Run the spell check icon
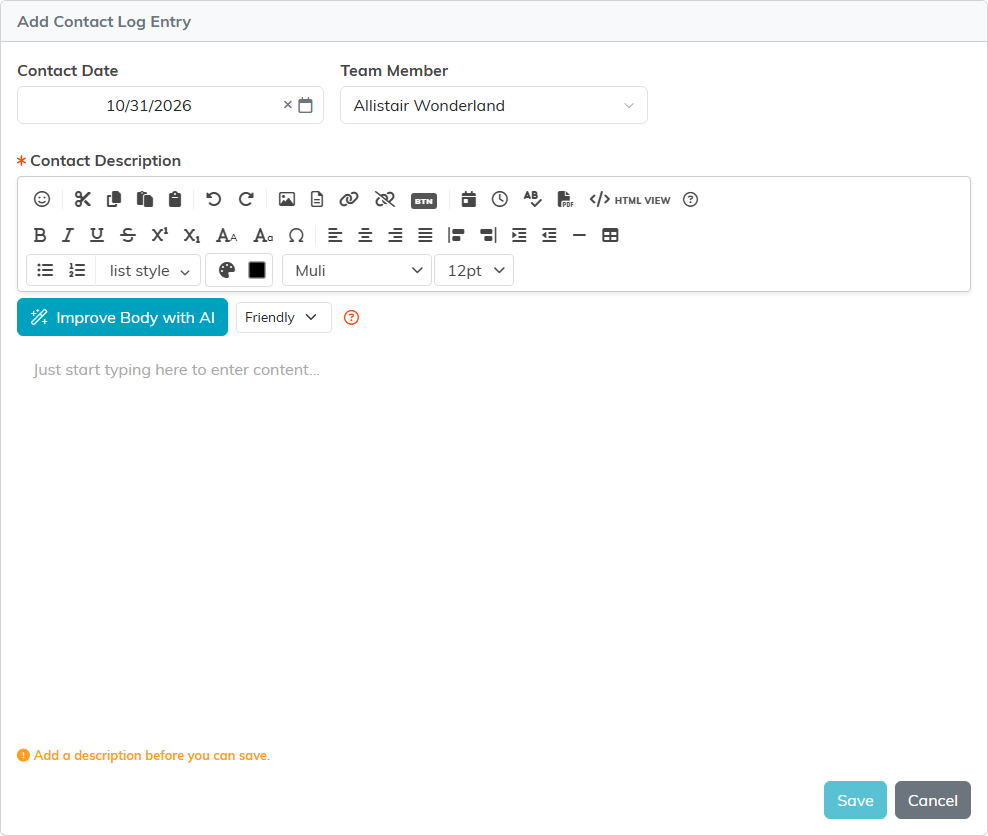Viewport: 988px width, 836px height. tap(532, 199)
